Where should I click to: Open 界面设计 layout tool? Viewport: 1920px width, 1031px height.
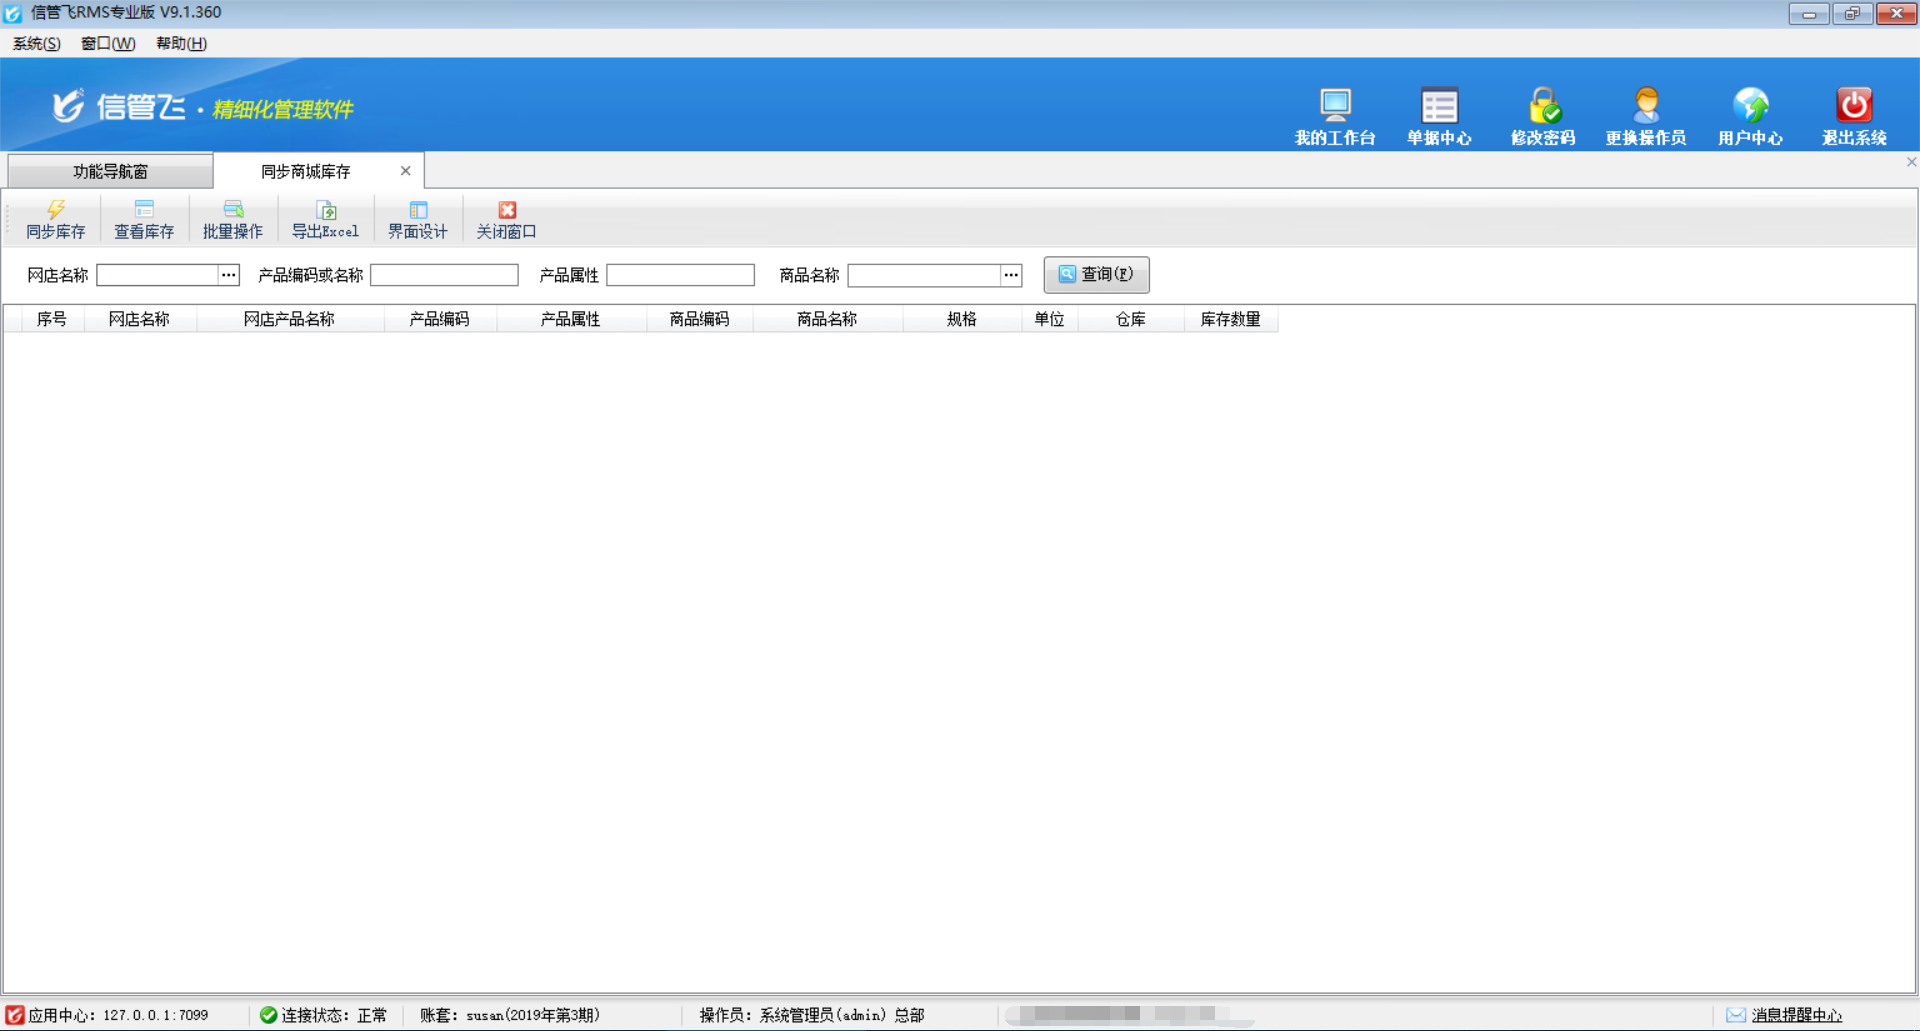point(418,210)
